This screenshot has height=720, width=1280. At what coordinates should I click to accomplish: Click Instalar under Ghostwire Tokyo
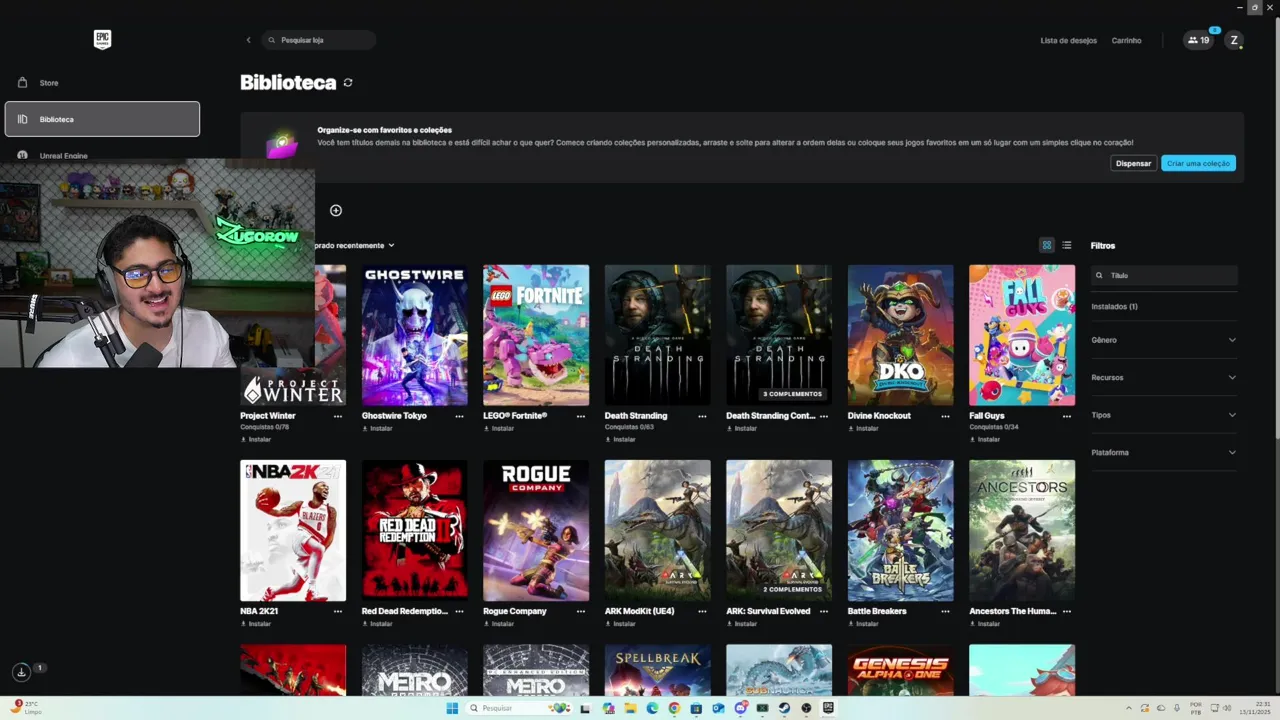(x=377, y=428)
